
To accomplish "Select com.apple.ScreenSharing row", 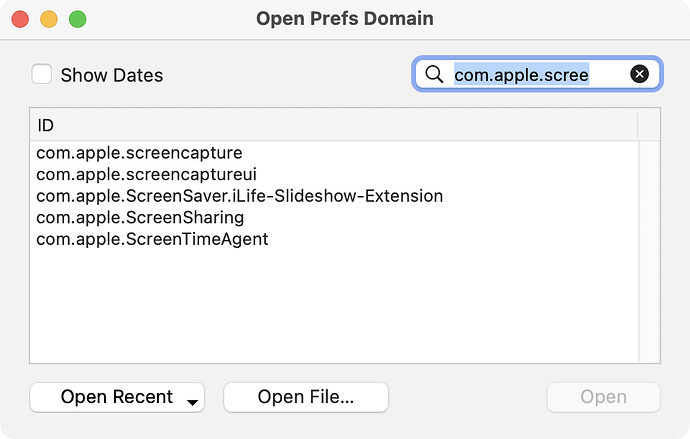I will pyautogui.click(x=334, y=217).
